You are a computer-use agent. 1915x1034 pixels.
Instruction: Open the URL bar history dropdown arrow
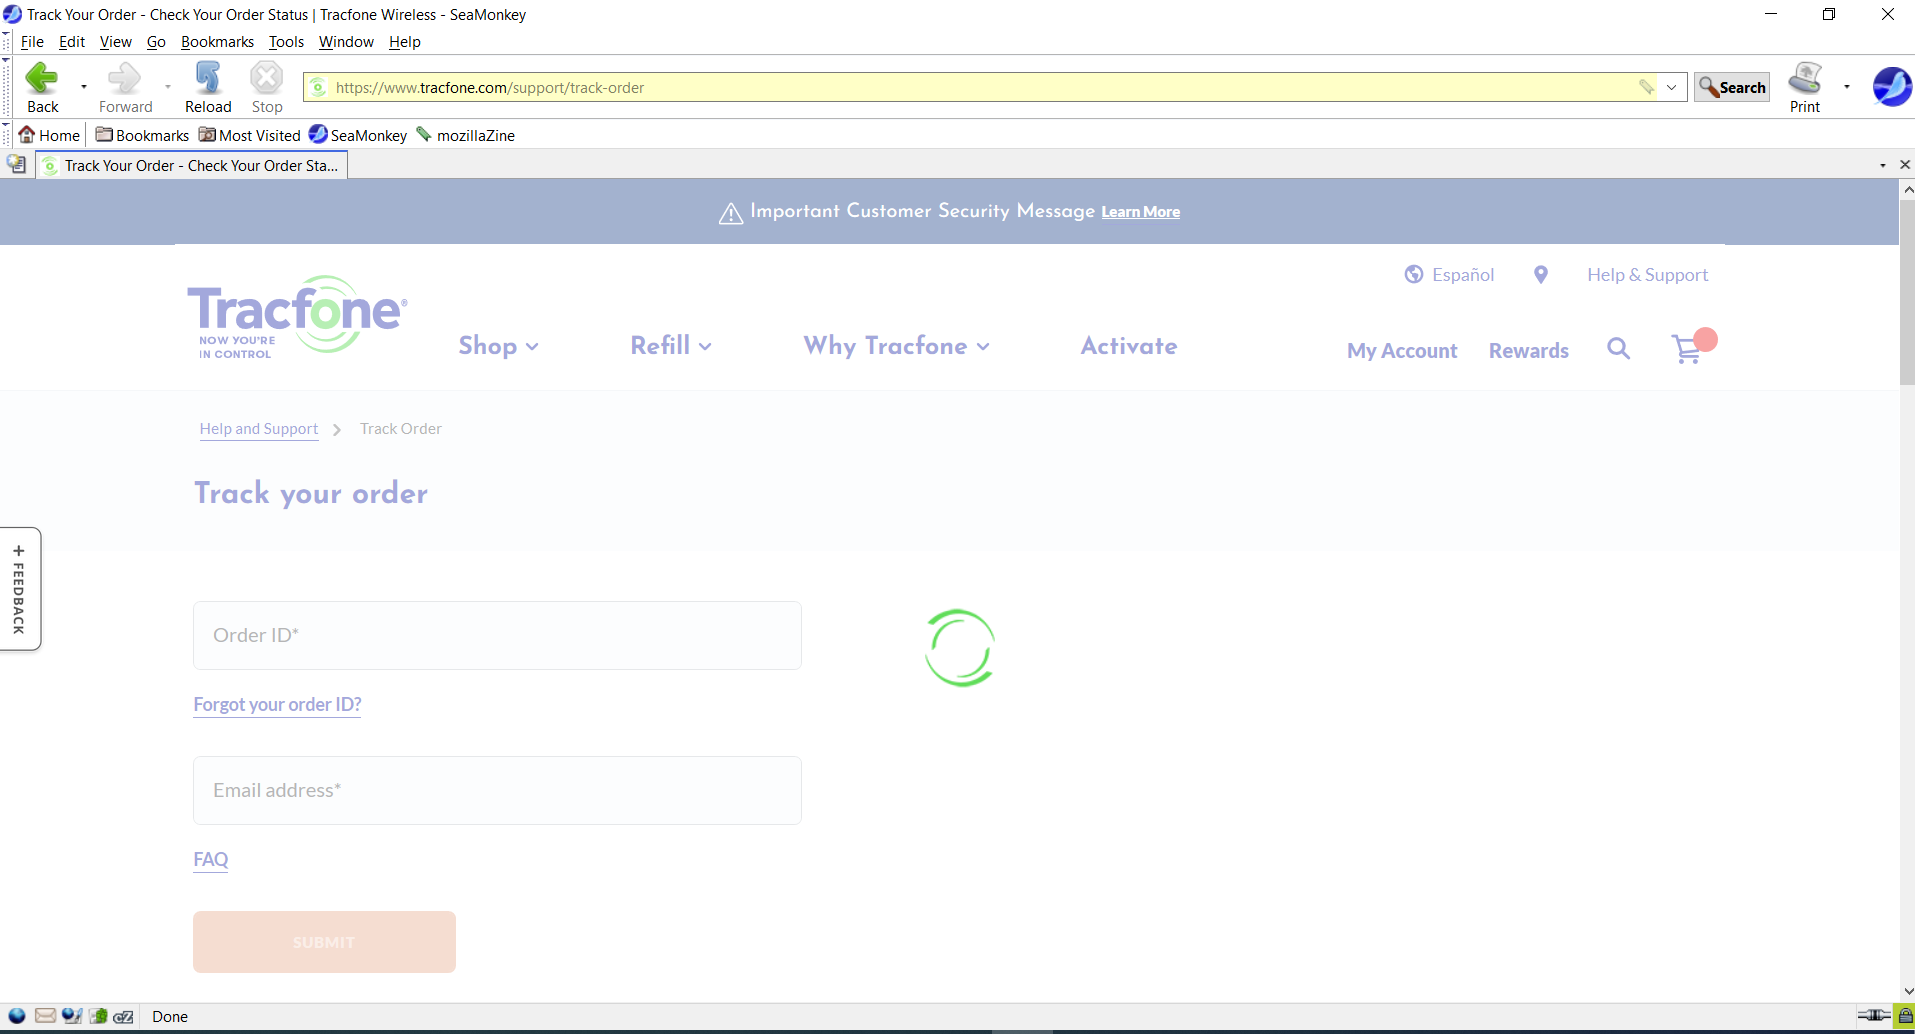pyautogui.click(x=1671, y=87)
